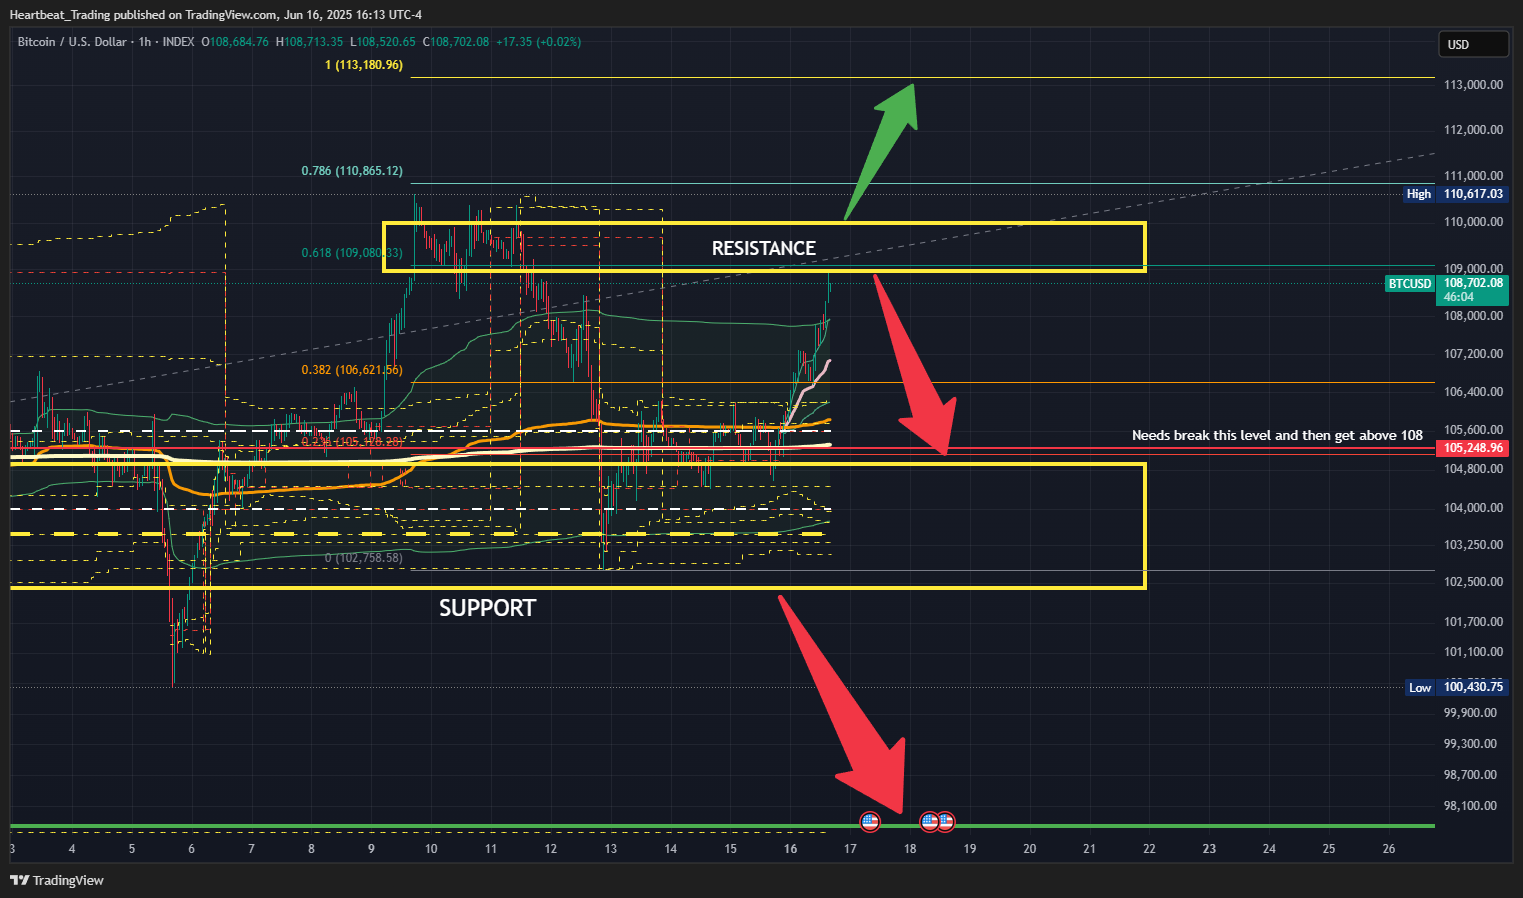Click the +17.35 (+0.02%) change value
The image size is (1523, 898).
tap(538, 42)
